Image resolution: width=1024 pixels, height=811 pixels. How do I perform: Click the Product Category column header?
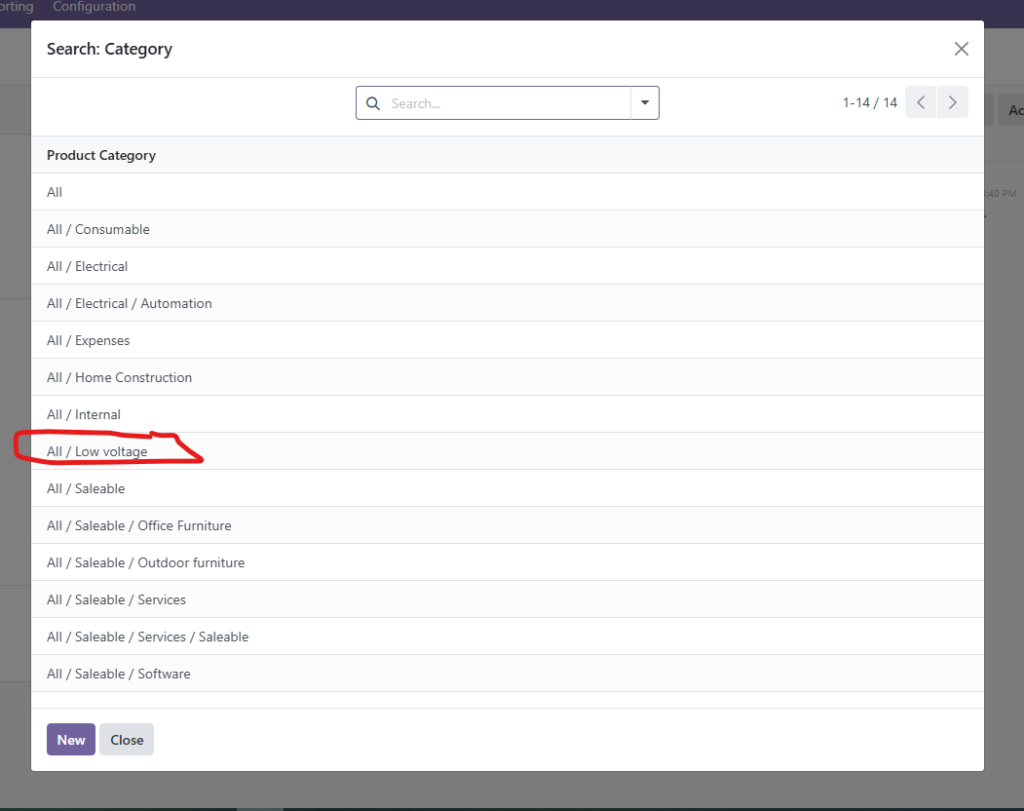pos(101,155)
